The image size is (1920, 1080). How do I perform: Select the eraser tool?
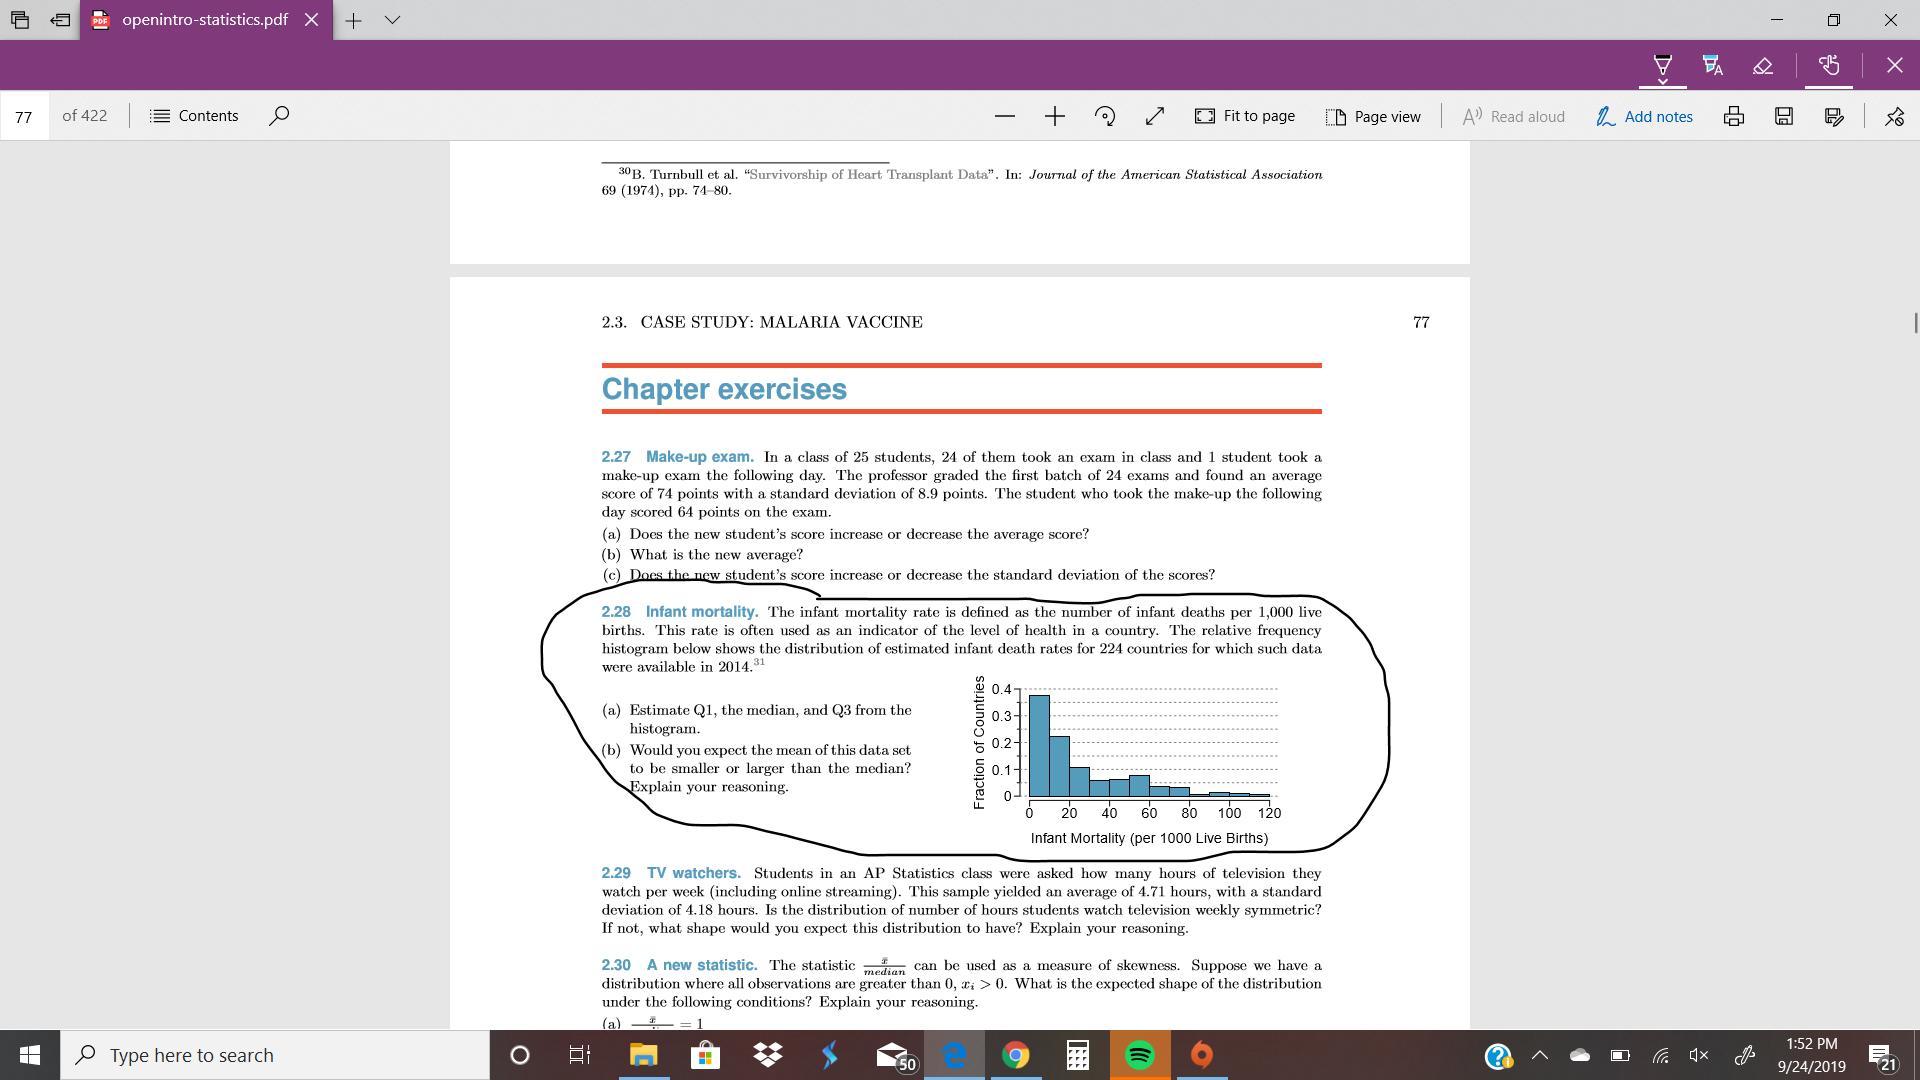[1763, 66]
